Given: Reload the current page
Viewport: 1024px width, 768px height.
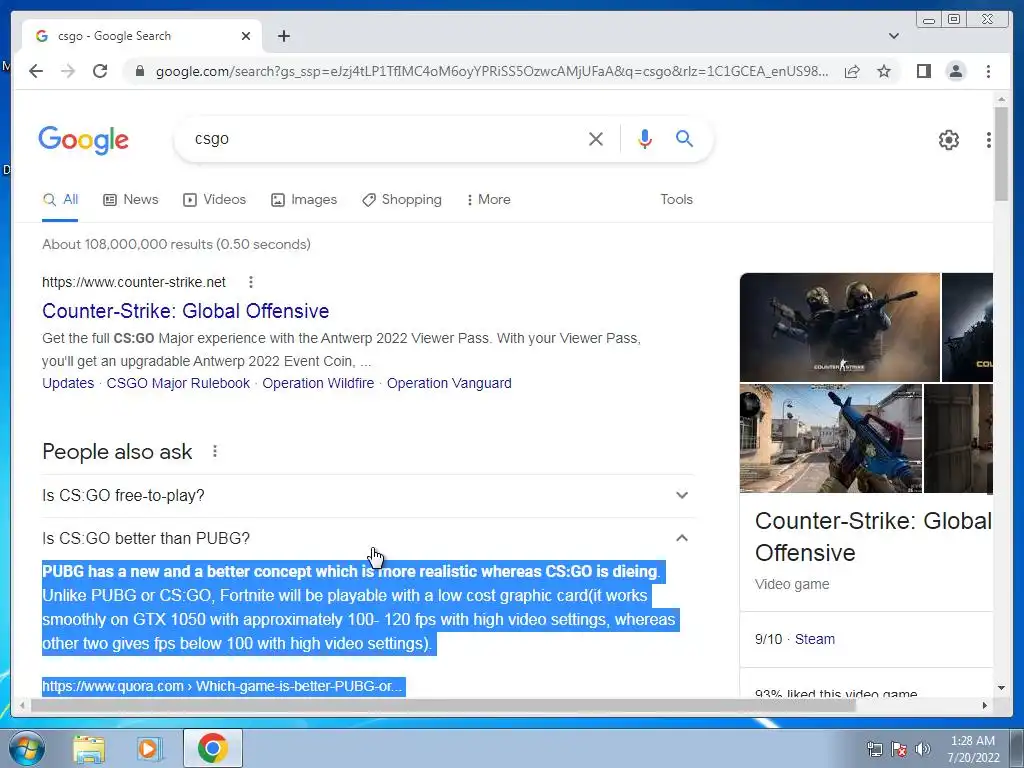Looking at the screenshot, I should coord(100,71).
